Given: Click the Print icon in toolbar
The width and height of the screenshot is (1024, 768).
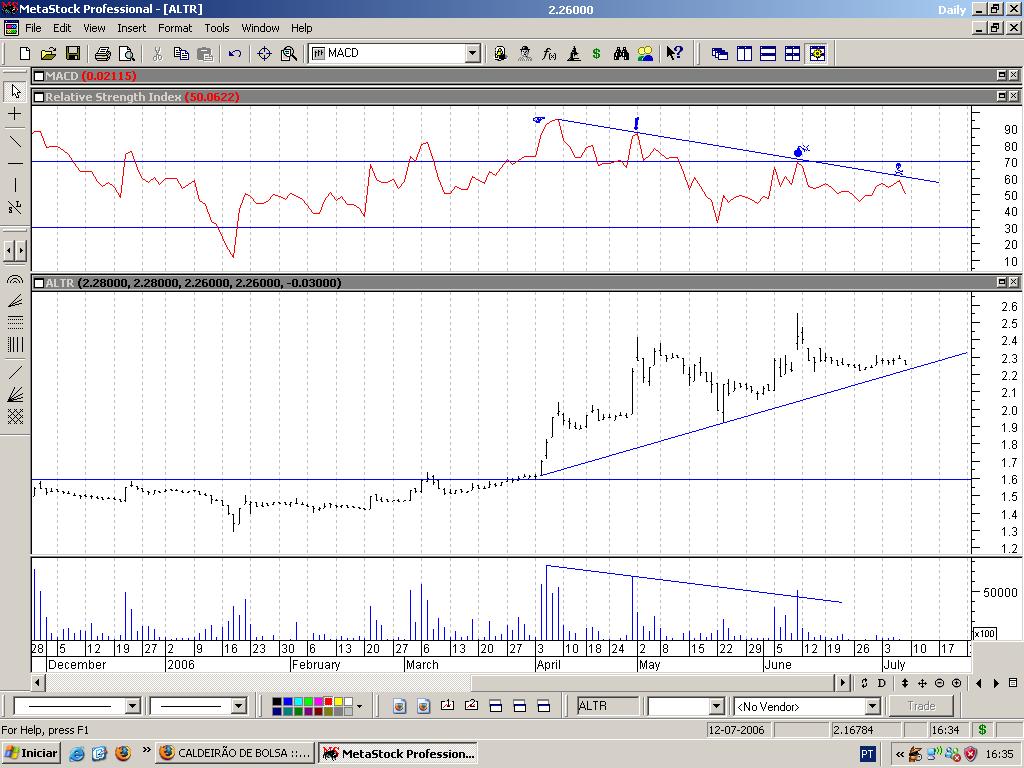Looking at the screenshot, I should pos(102,54).
